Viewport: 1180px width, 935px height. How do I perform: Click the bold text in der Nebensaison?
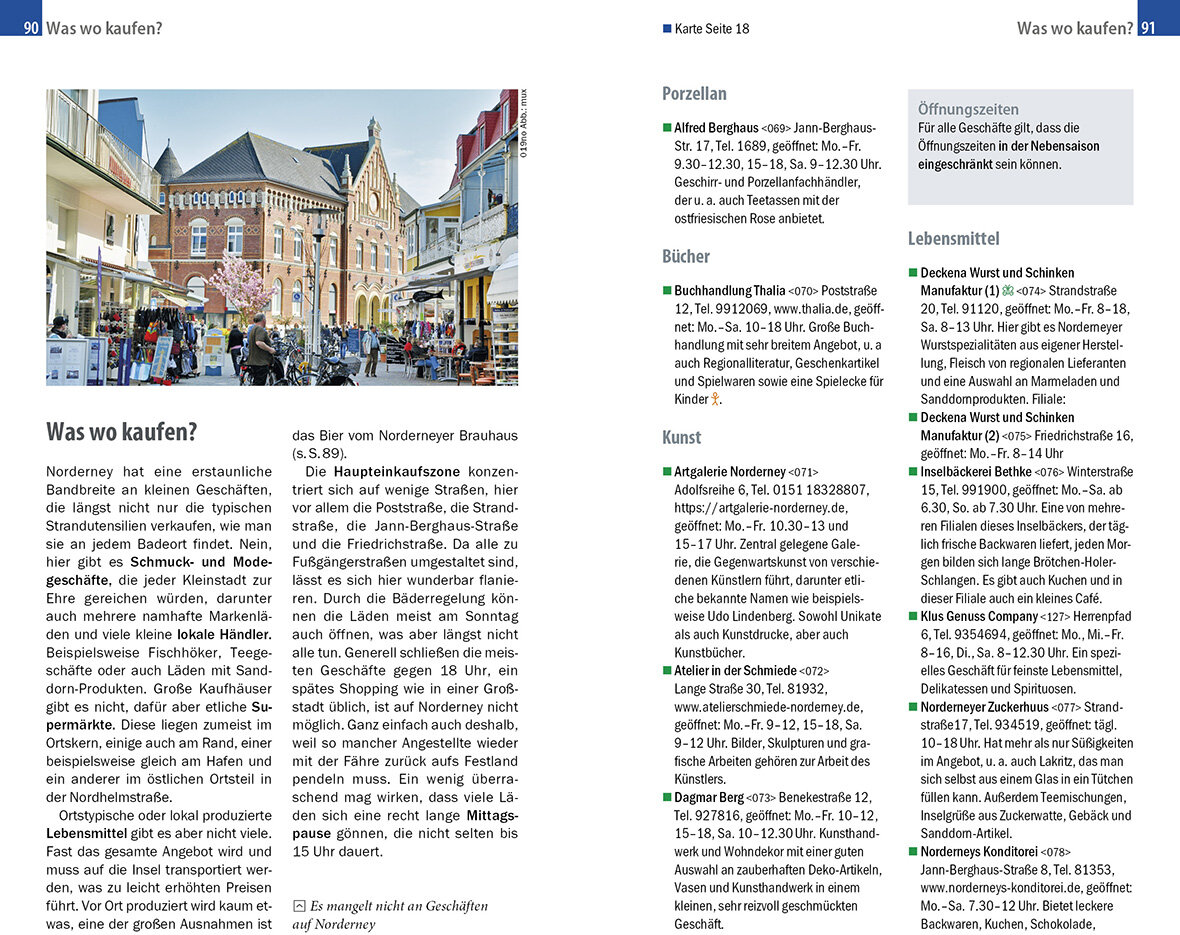tap(1048, 146)
